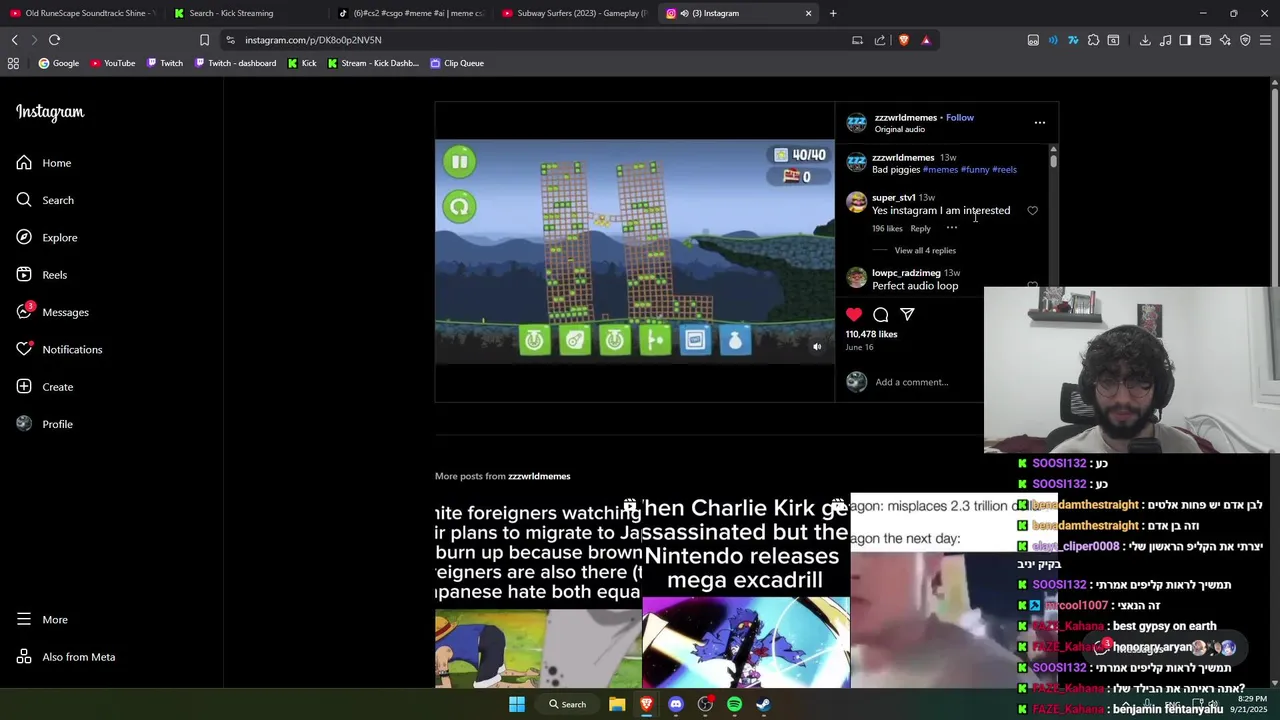Open Steam from the taskbar

pos(763,704)
